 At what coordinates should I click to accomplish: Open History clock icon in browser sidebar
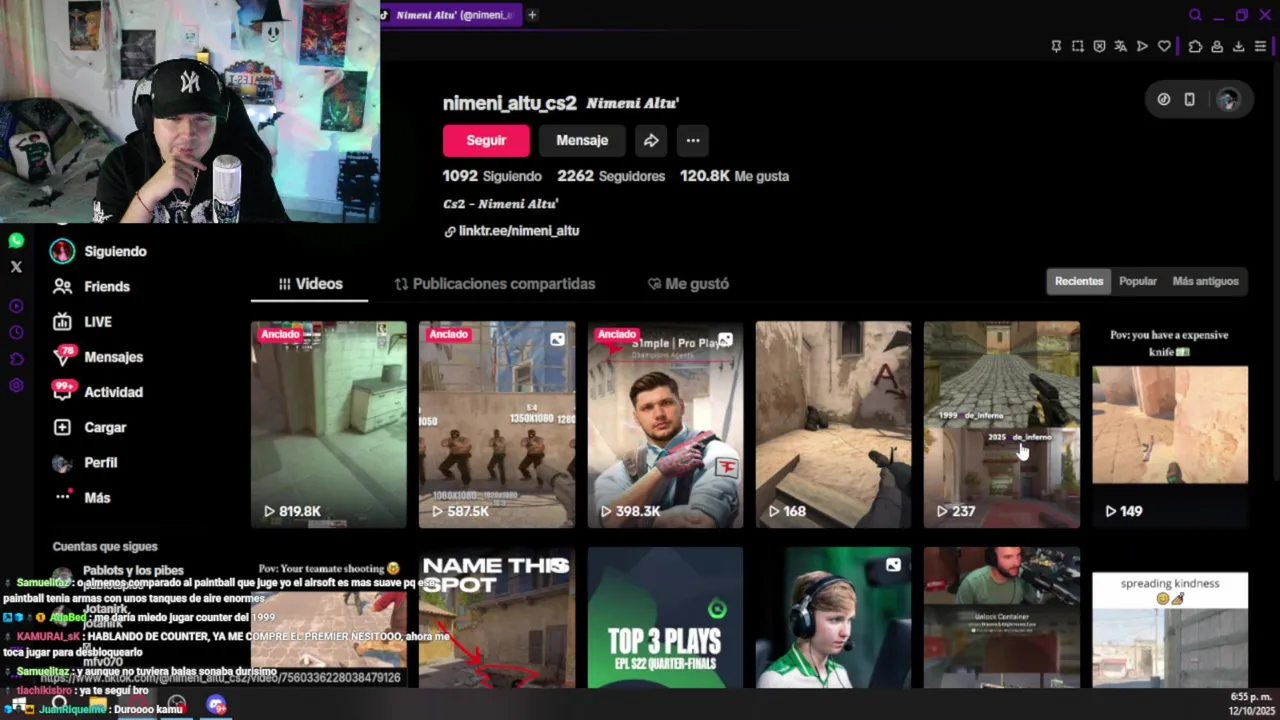point(16,332)
